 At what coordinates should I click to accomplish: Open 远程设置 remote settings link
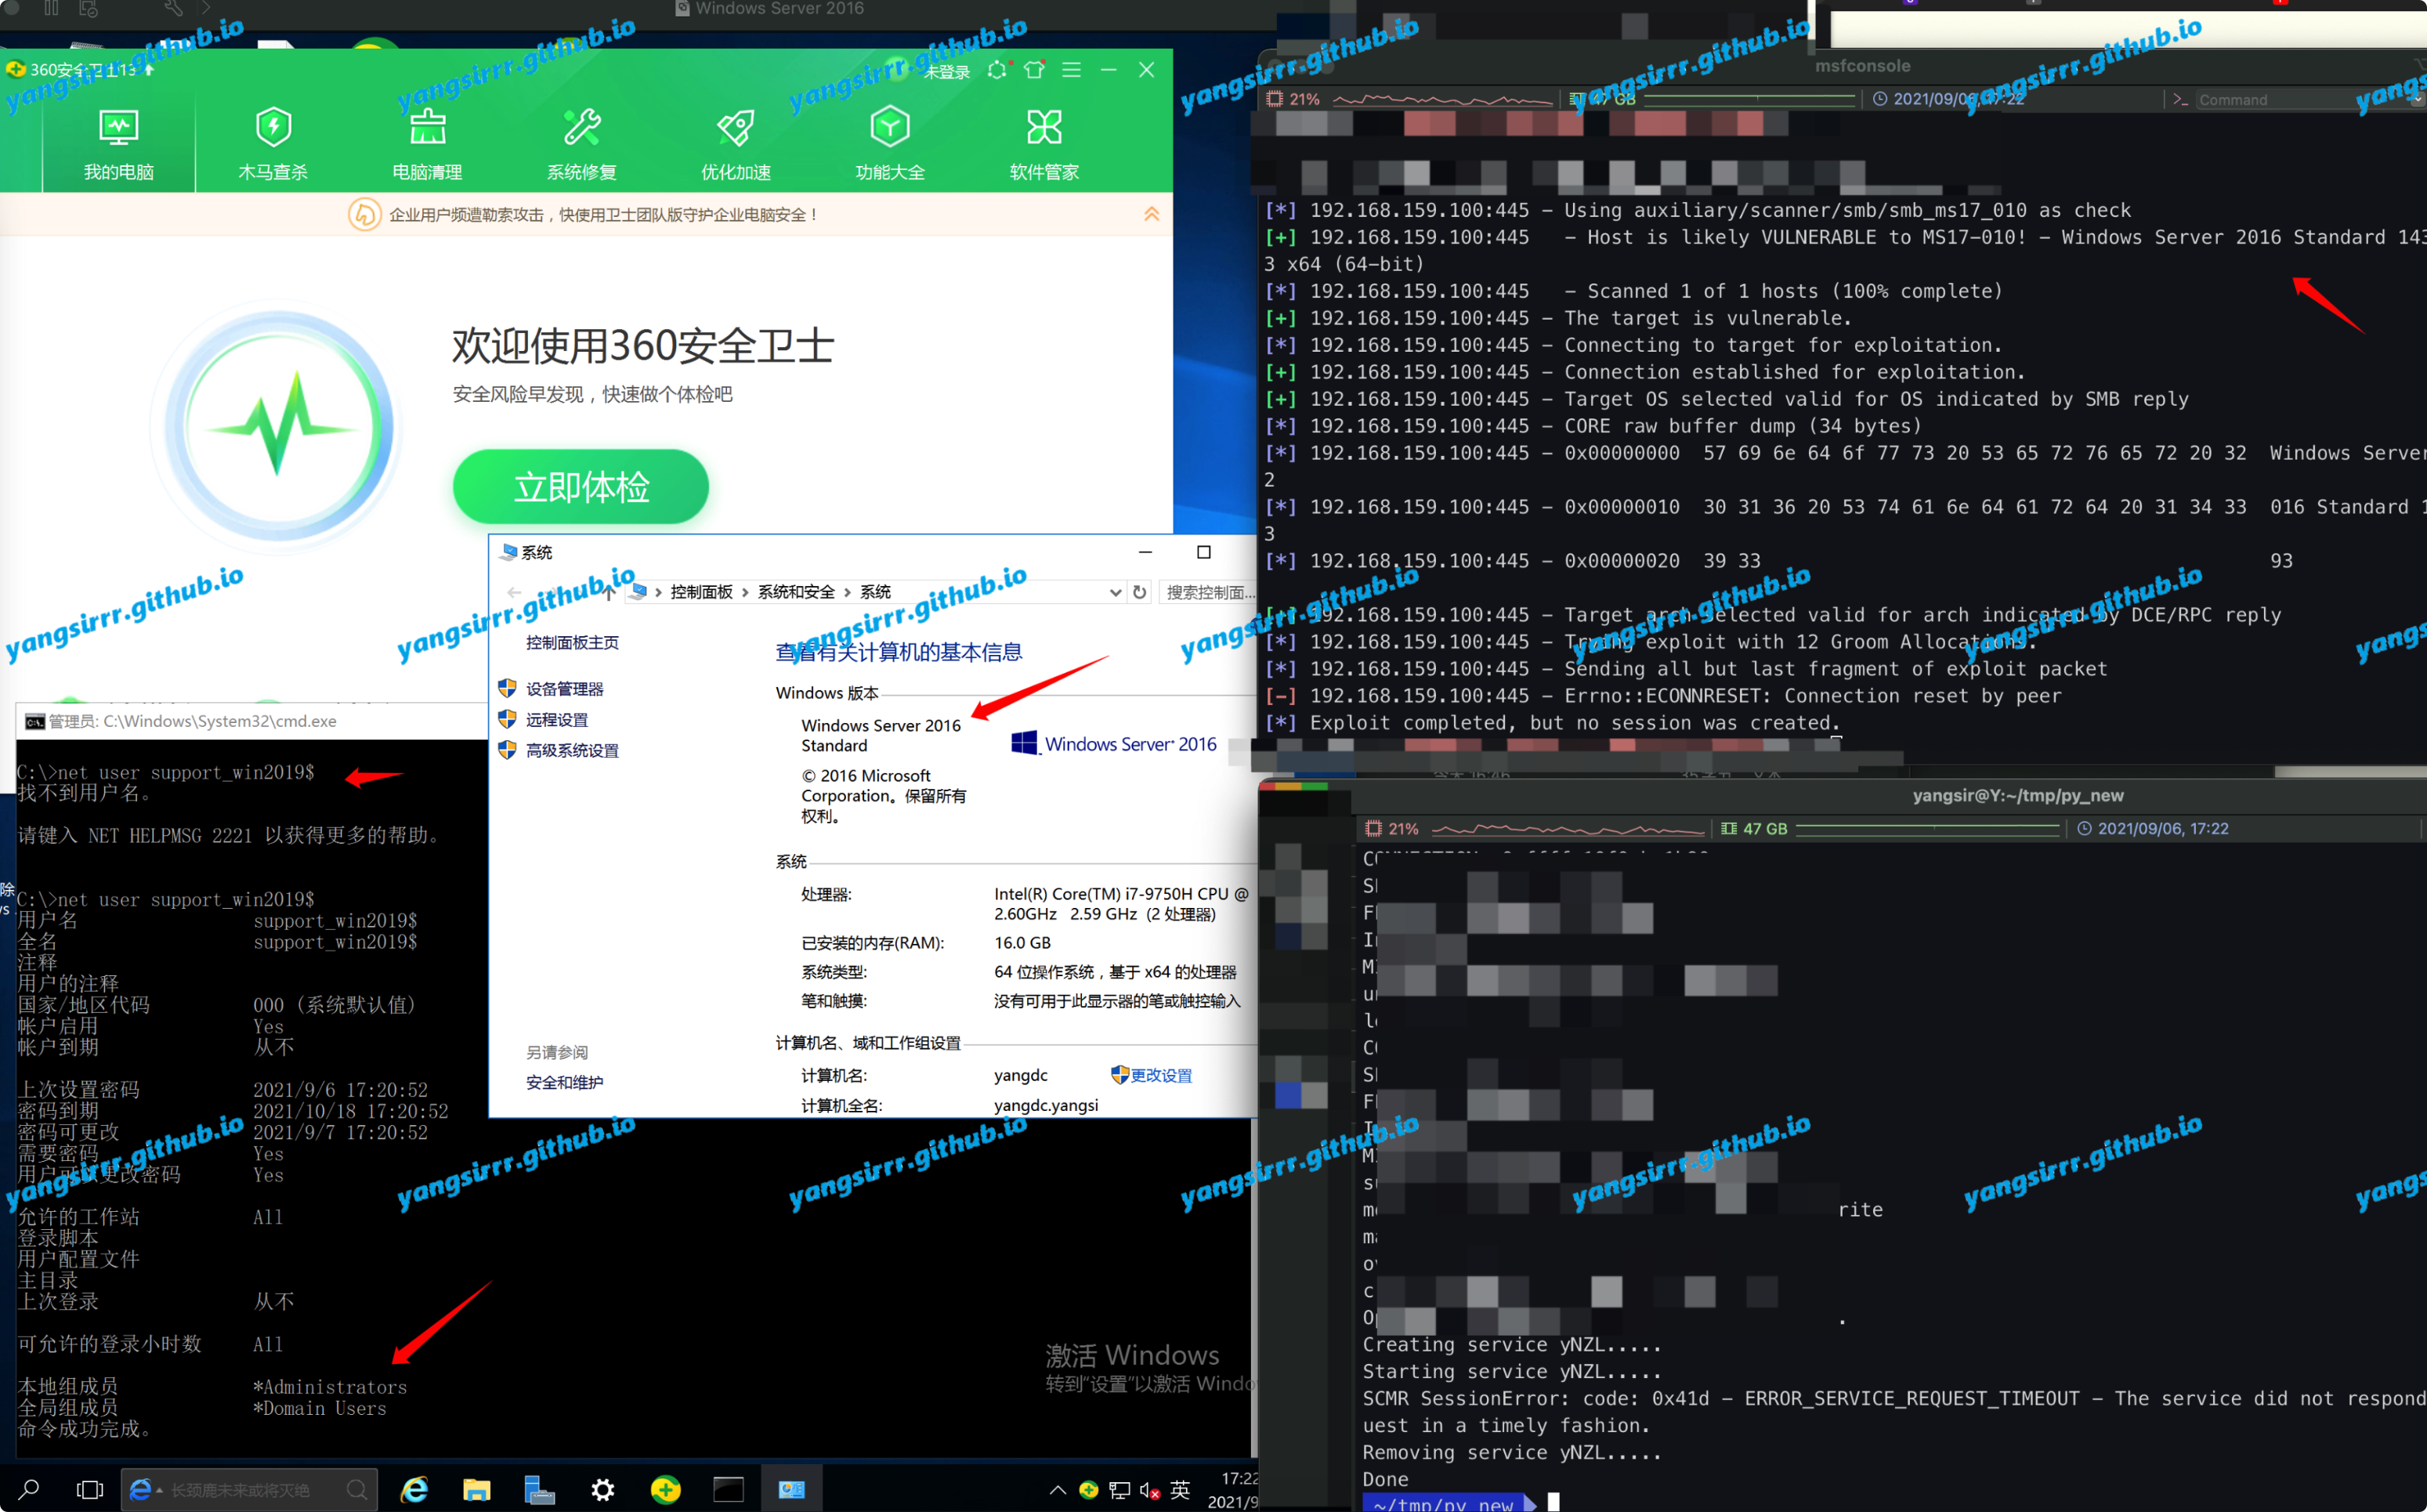tap(556, 720)
